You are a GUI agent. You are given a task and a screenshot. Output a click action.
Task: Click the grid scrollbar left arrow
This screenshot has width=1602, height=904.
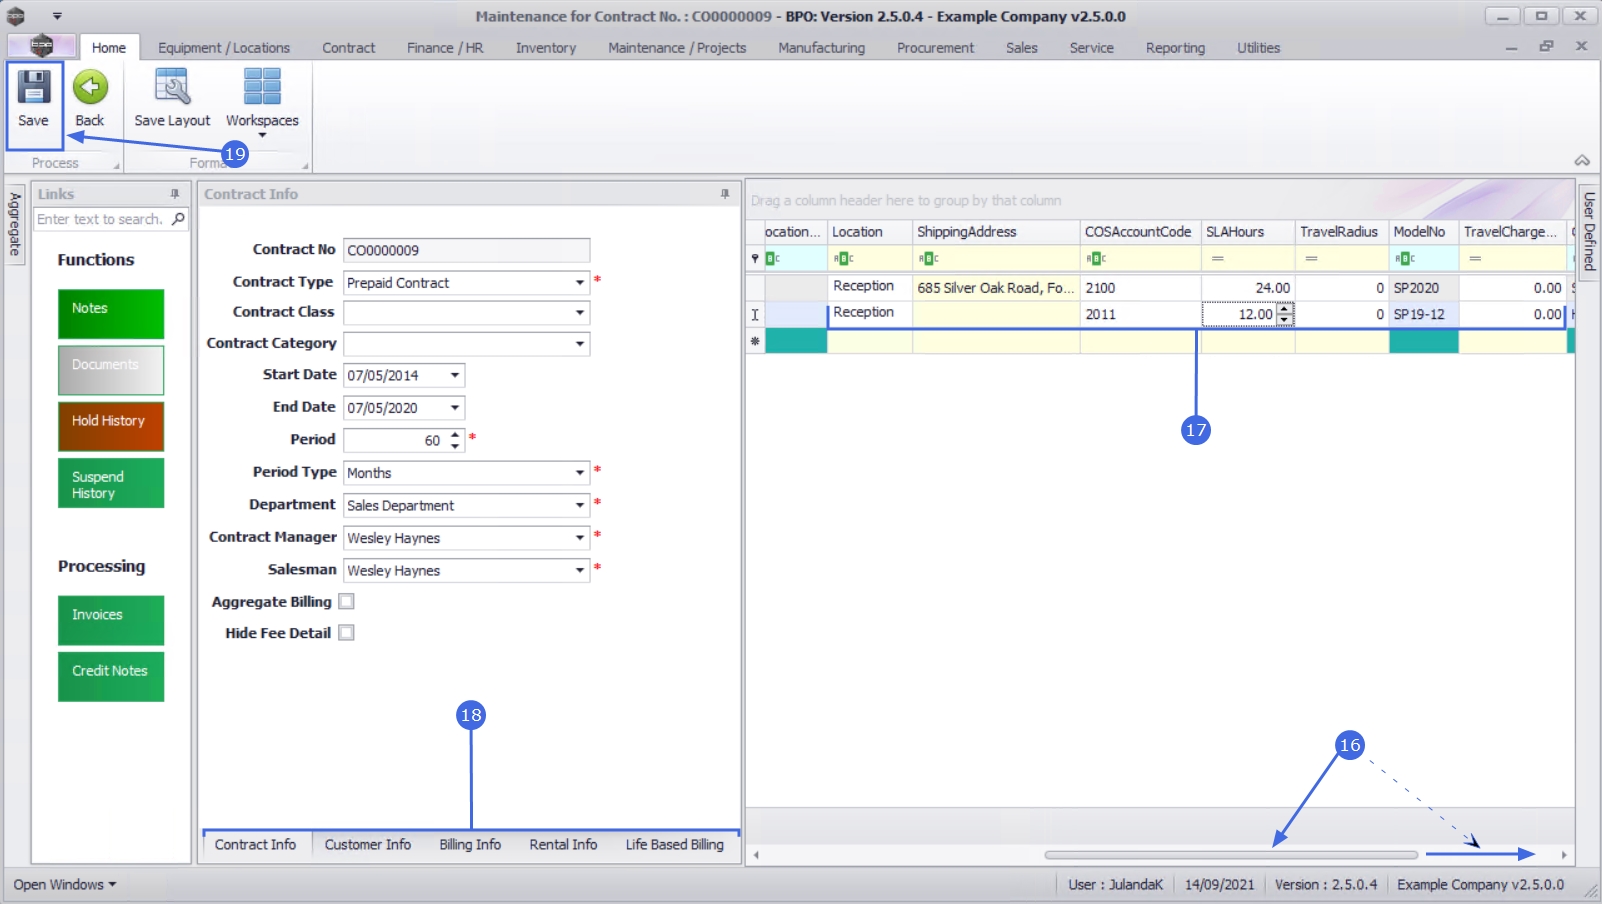coord(757,855)
